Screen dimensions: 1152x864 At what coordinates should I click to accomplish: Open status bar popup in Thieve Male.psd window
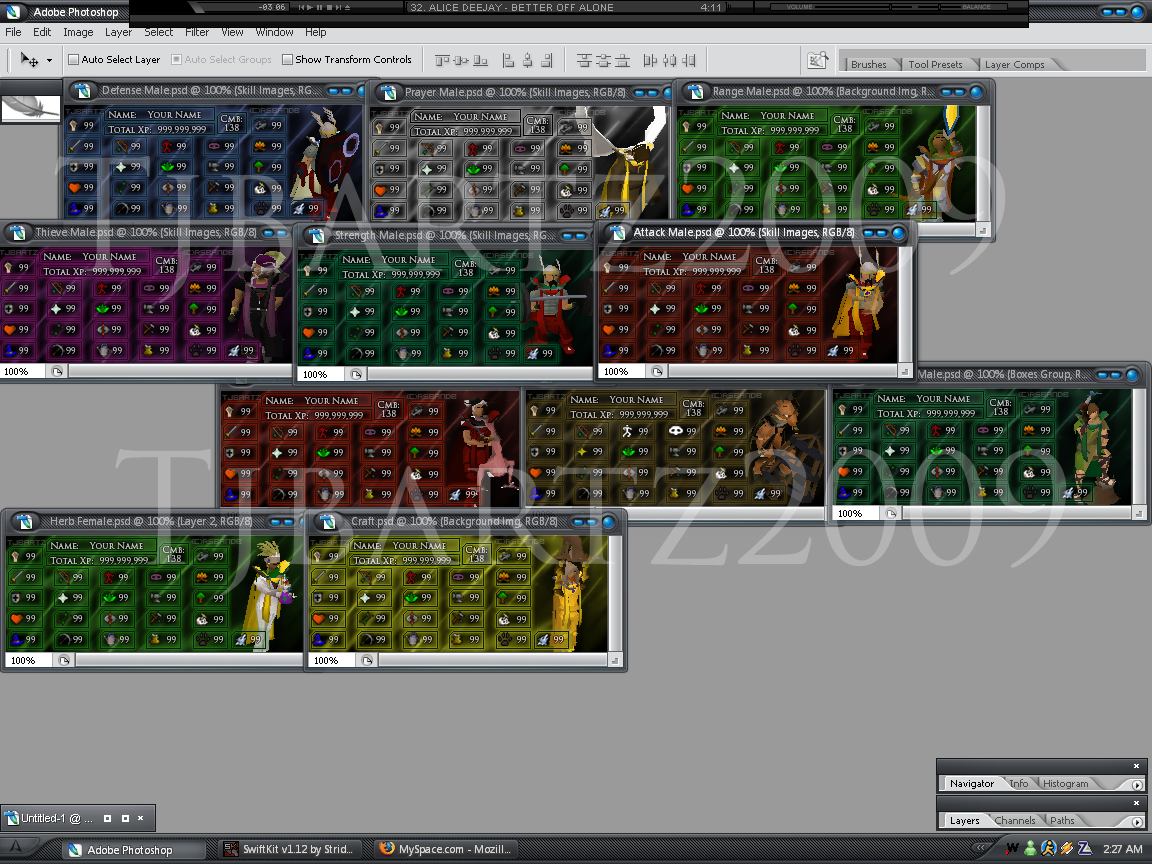[x=57, y=372]
